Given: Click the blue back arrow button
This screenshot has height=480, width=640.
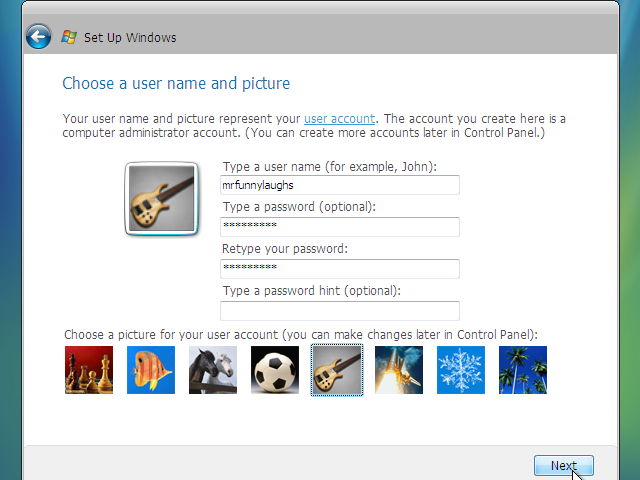Looking at the screenshot, I should pos(38,38).
